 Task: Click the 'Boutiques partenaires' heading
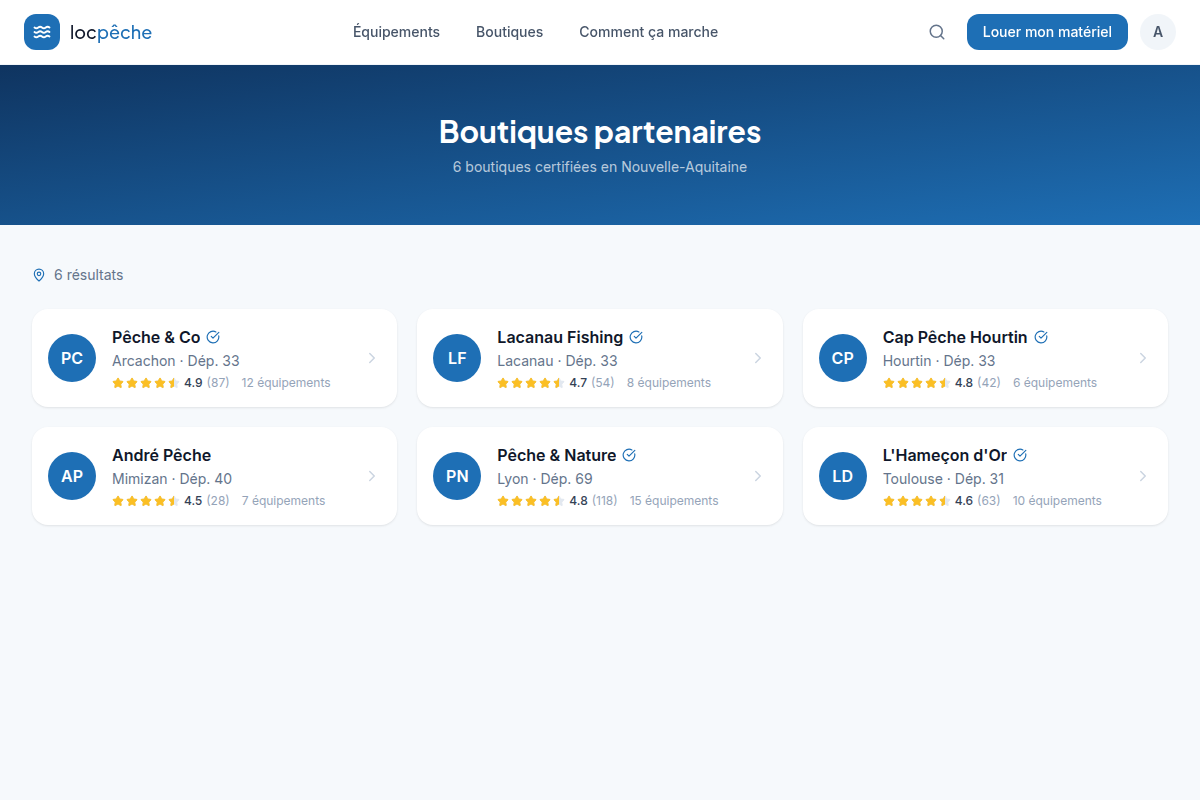point(600,132)
